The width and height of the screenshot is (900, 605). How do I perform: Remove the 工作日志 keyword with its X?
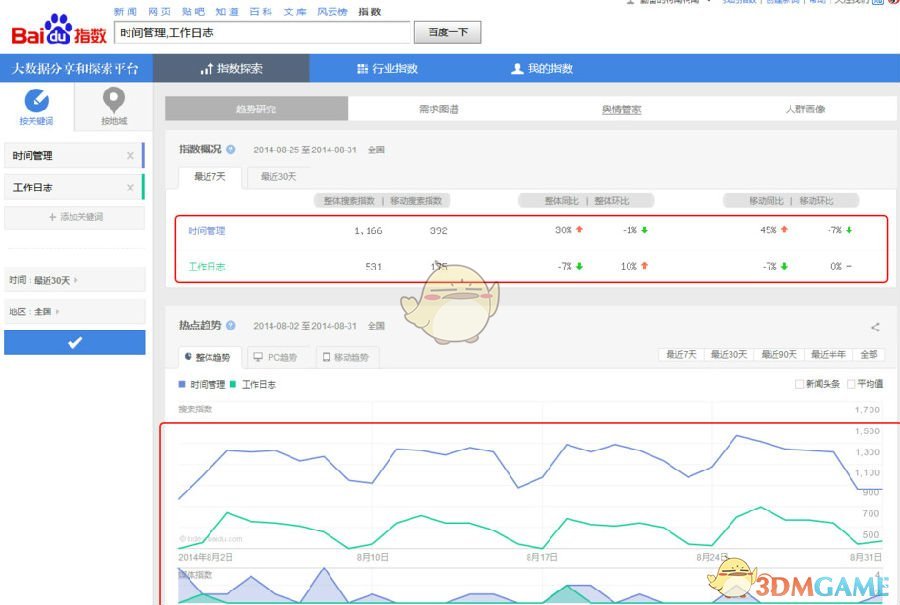coord(130,188)
